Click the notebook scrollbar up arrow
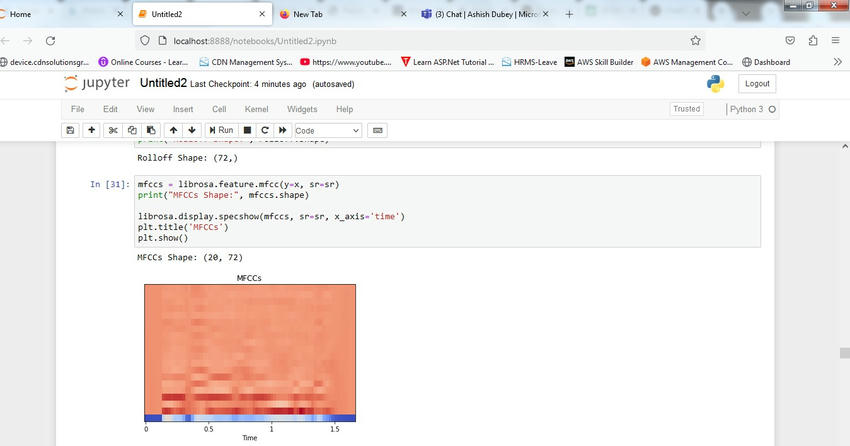 click(x=845, y=147)
